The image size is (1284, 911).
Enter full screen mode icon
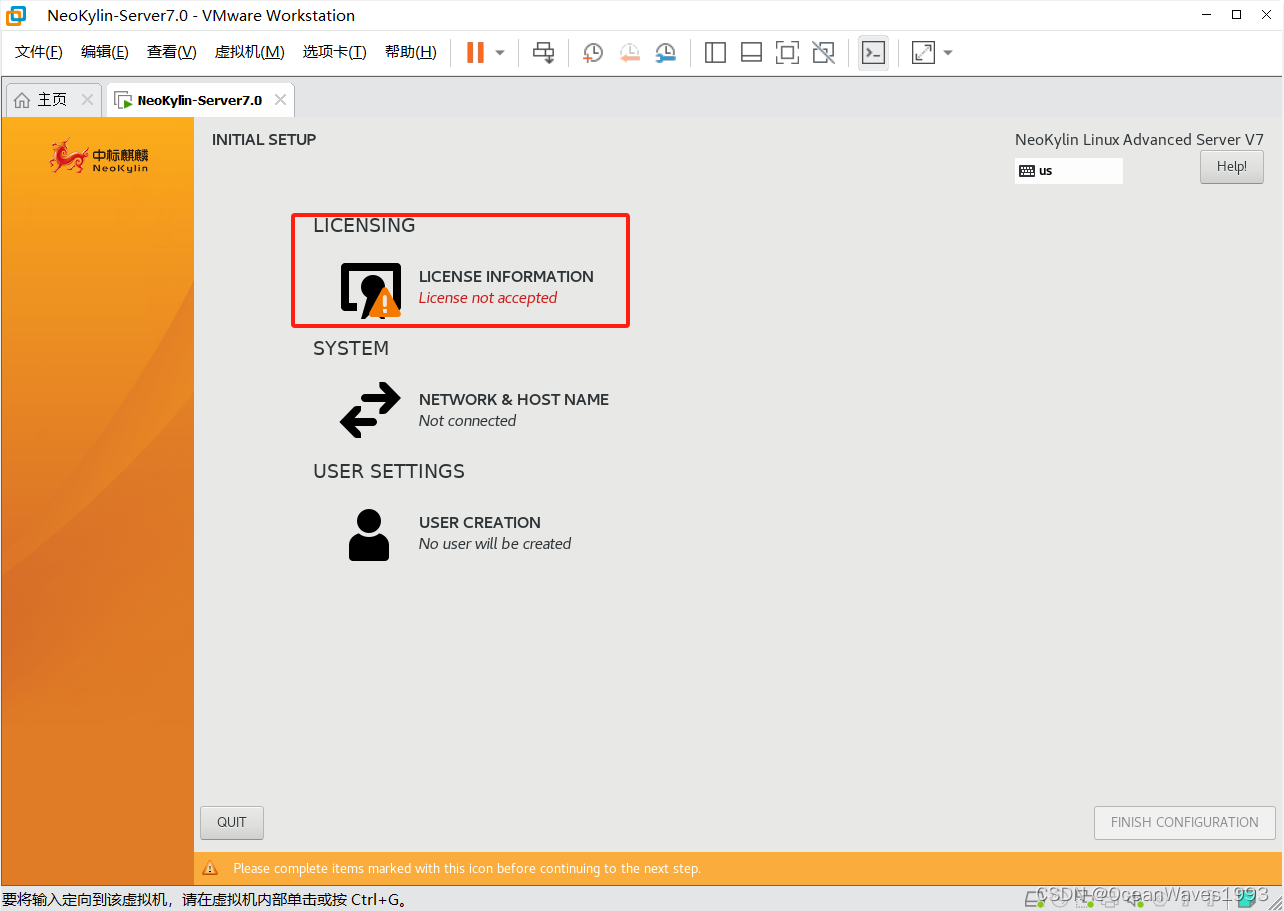787,52
